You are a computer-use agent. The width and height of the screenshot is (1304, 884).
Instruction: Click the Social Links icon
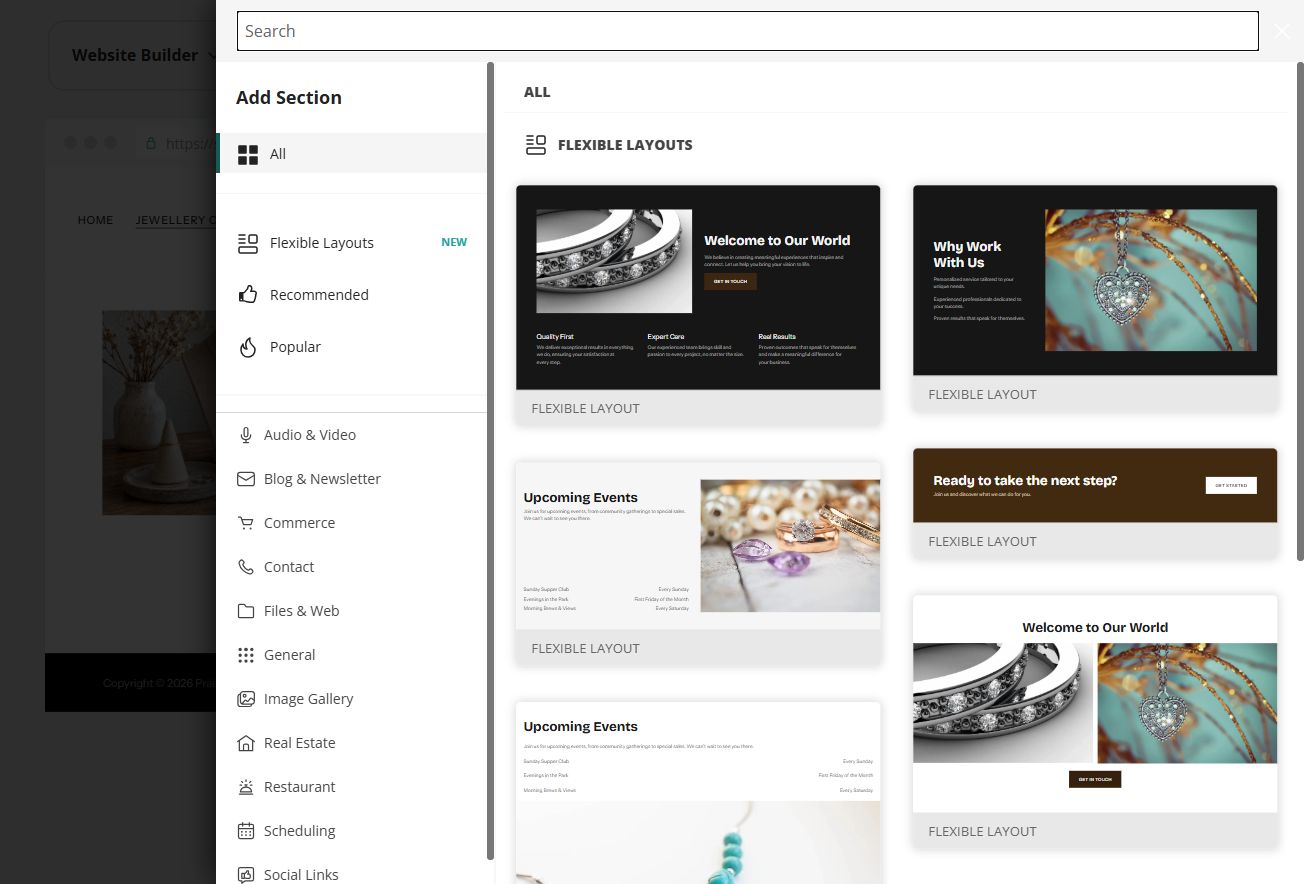(246, 875)
